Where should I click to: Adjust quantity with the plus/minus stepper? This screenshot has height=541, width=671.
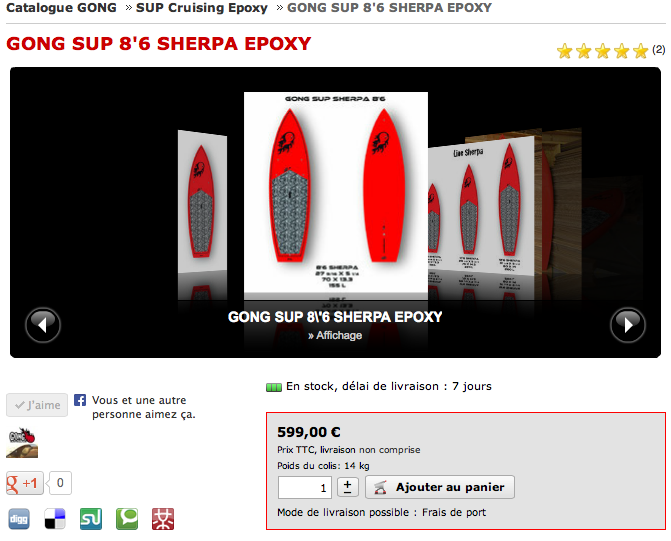(347, 487)
